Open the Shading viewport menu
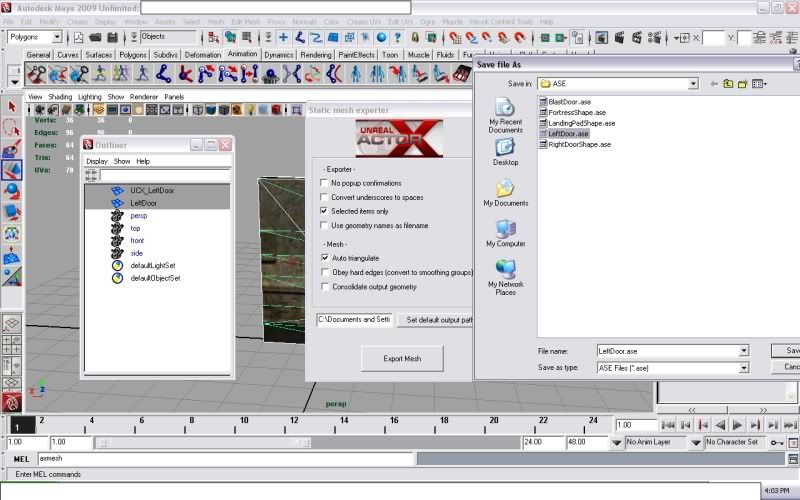Viewport: 800px width, 500px height. pos(60,97)
